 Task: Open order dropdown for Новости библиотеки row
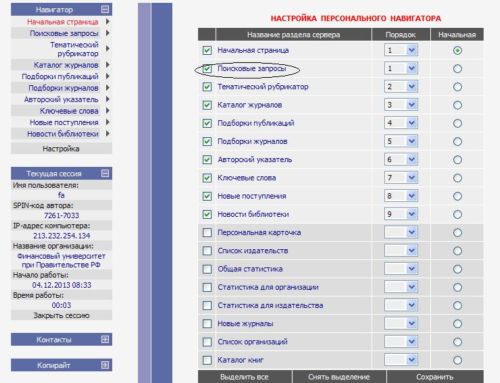click(401, 214)
